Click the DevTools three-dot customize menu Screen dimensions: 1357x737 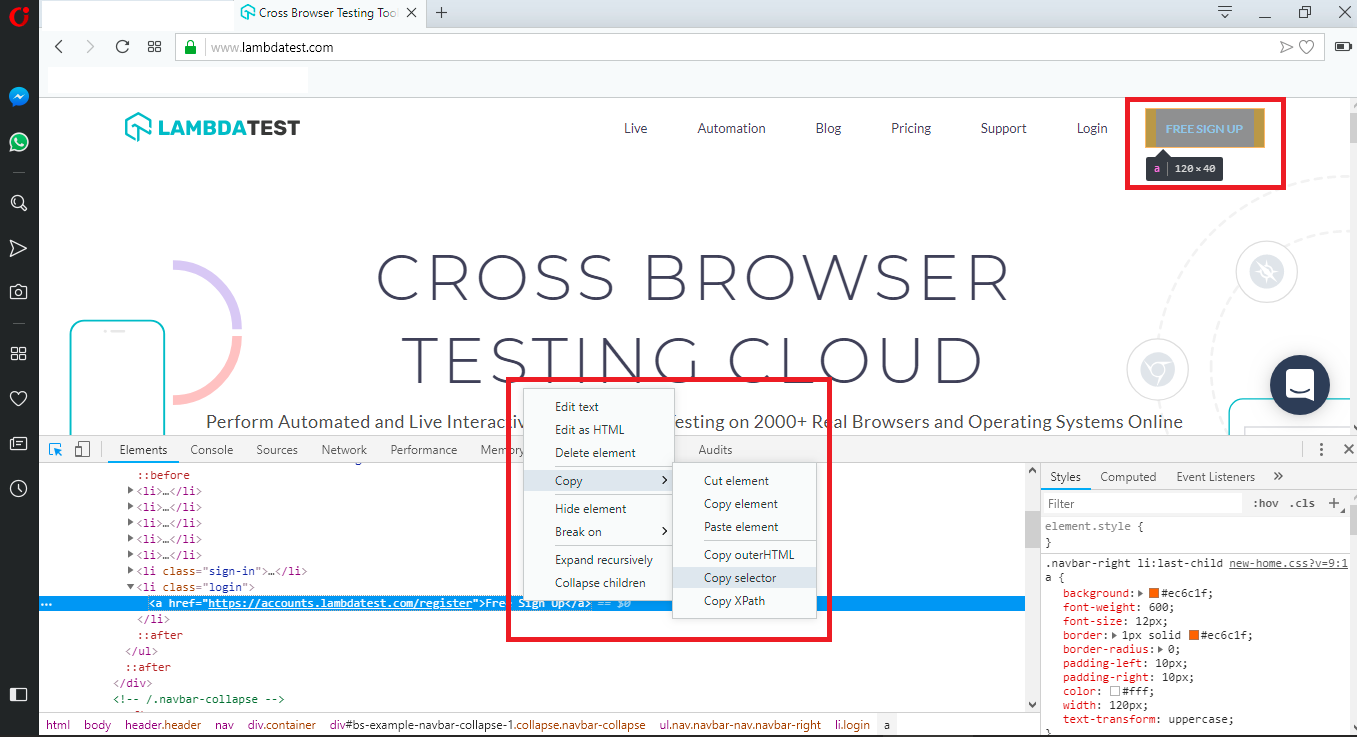click(x=1321, y=450)
